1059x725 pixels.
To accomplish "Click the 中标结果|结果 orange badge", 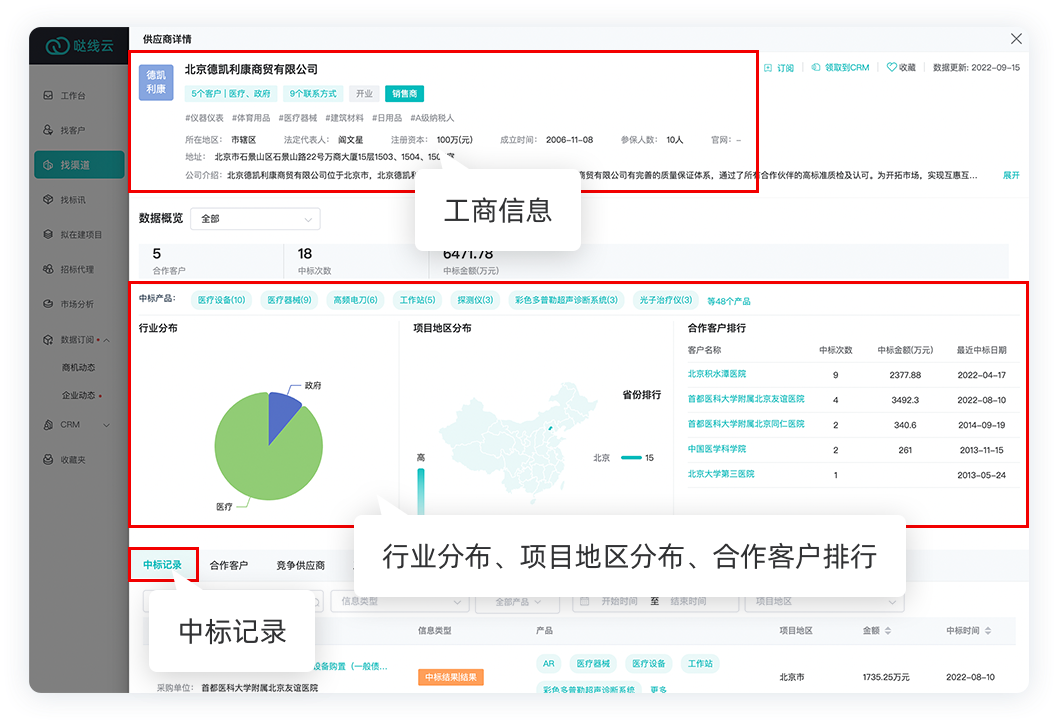I will tap(450, 677).
